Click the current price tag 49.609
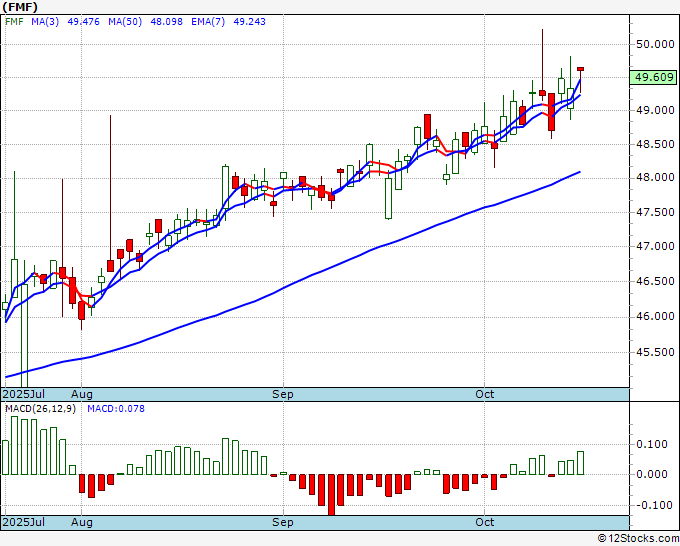The height and width of the screenshot is (546, 680). (x=654, y=77)
